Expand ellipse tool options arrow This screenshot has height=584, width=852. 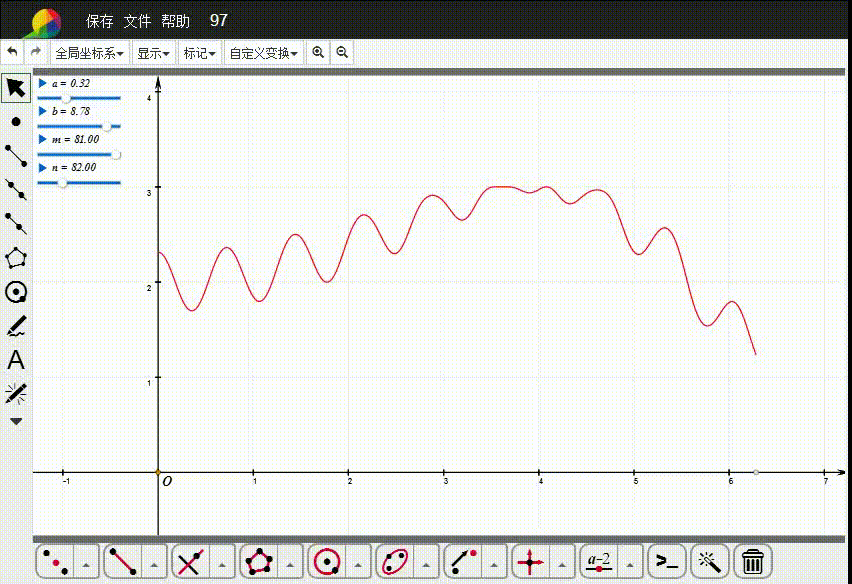pos(426,563)
